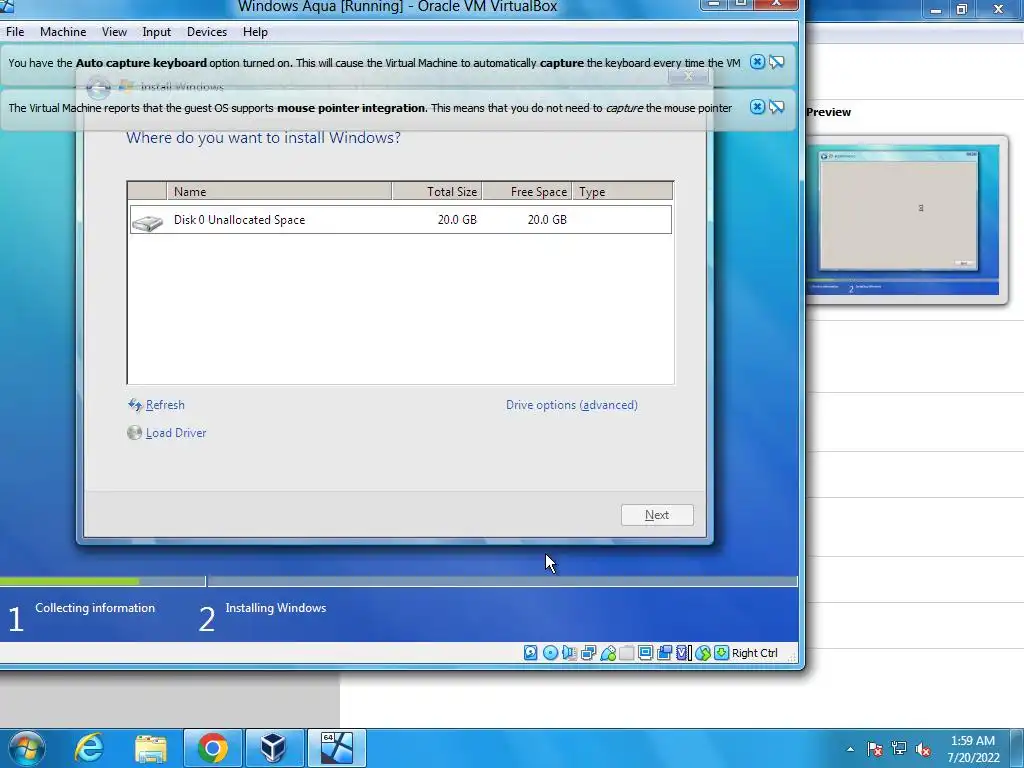
Task: Click the Load Driver disc icon
Action: coord(135,432)
